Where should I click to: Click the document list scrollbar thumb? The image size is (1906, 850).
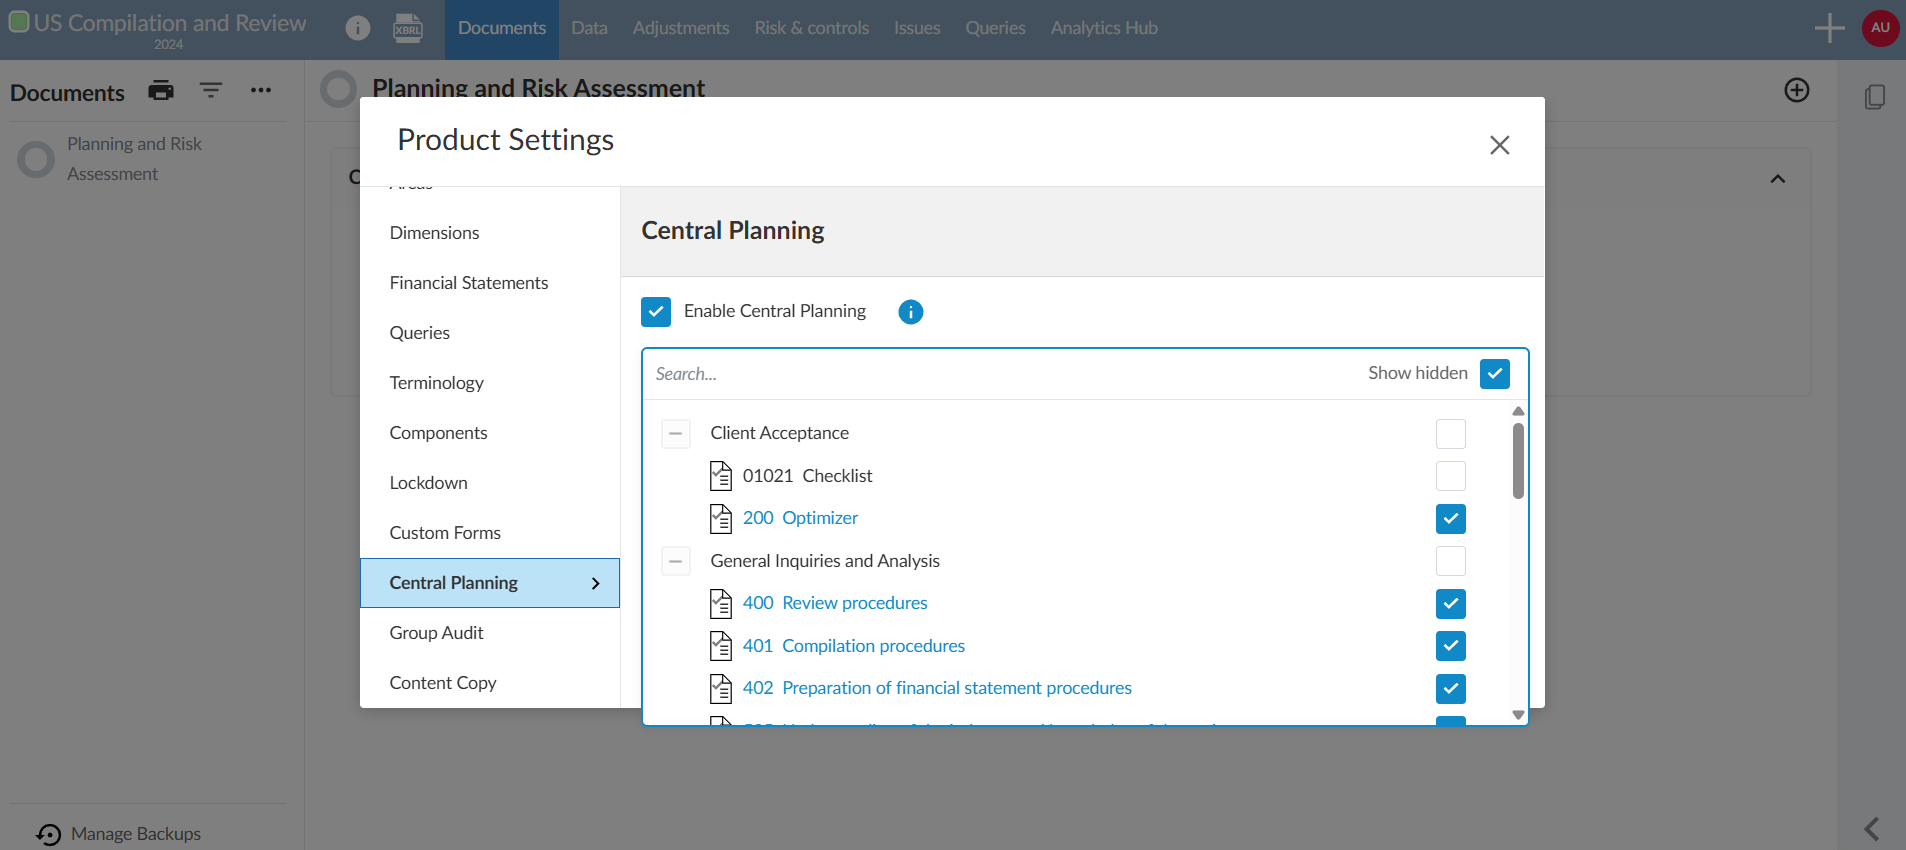point(1518,461)
